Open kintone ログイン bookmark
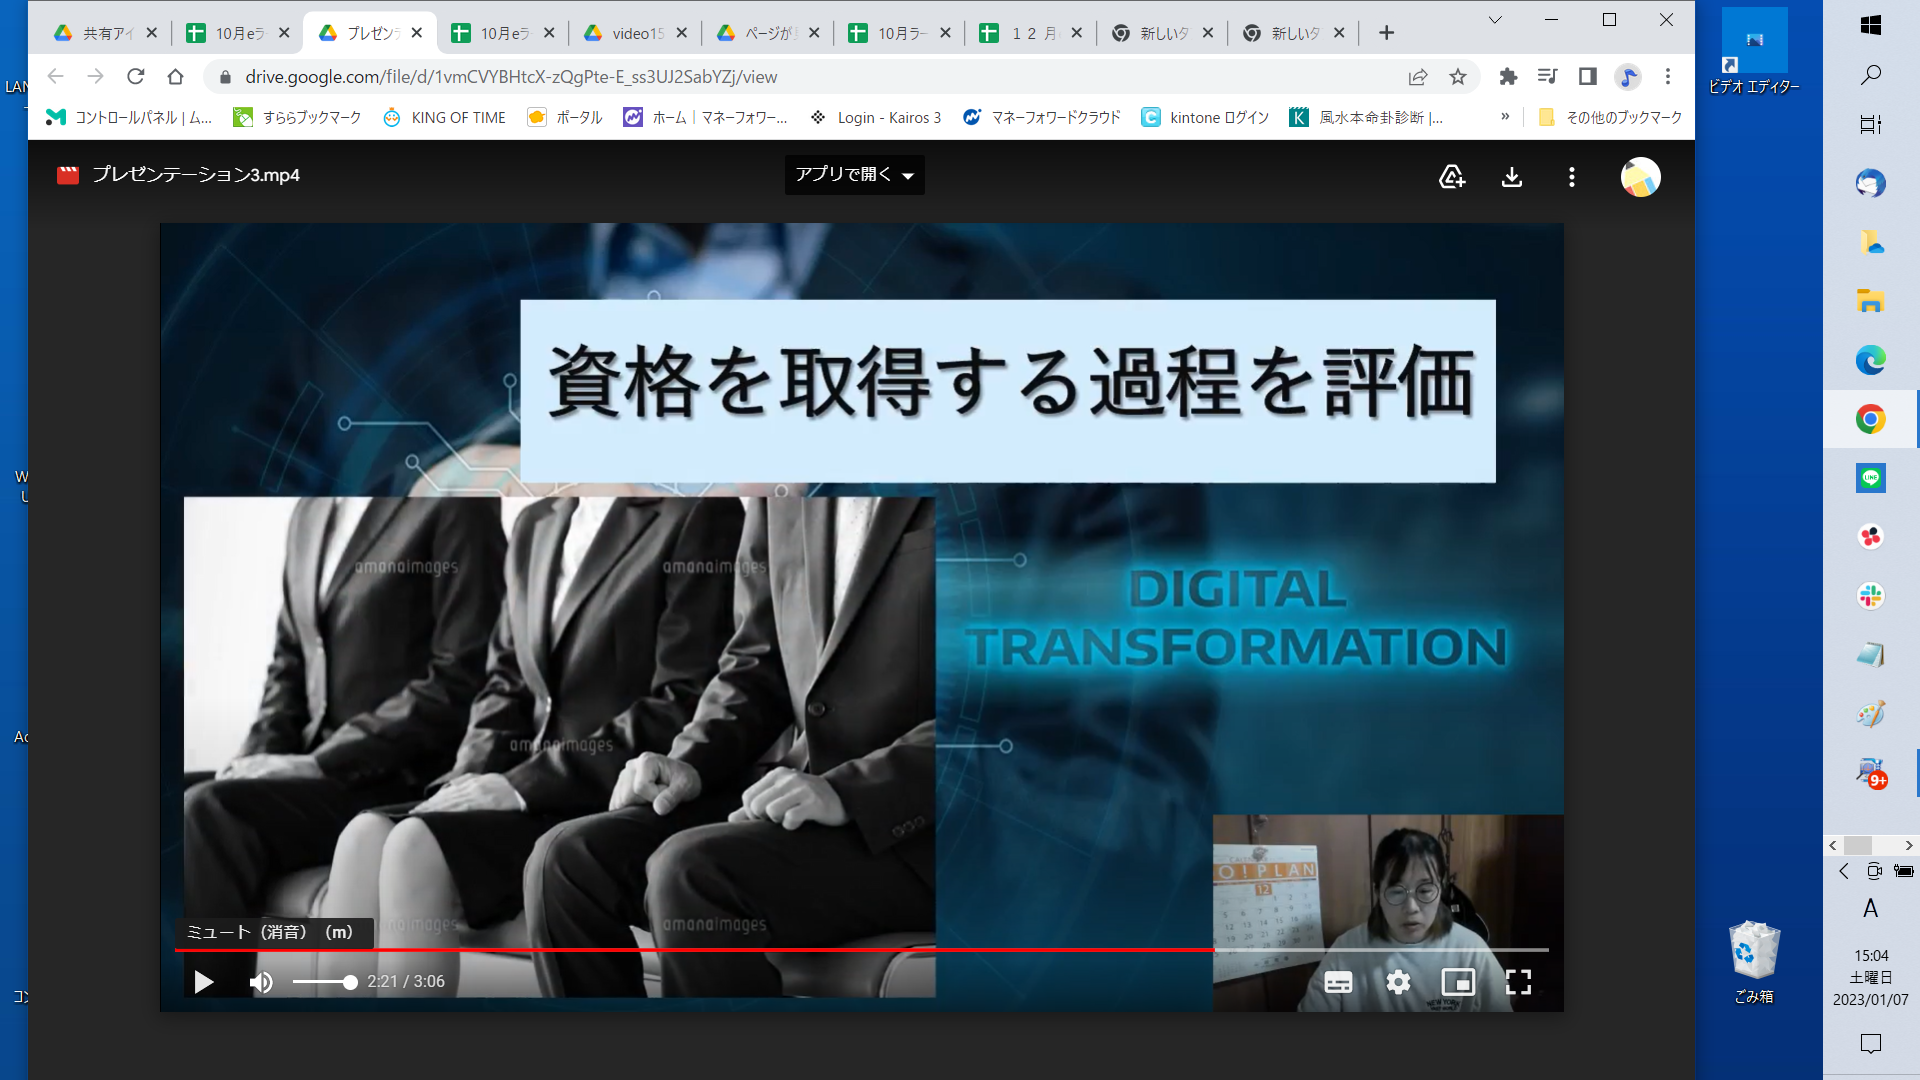Viewport: 1920px width, 1080px height. [1205, 117]
